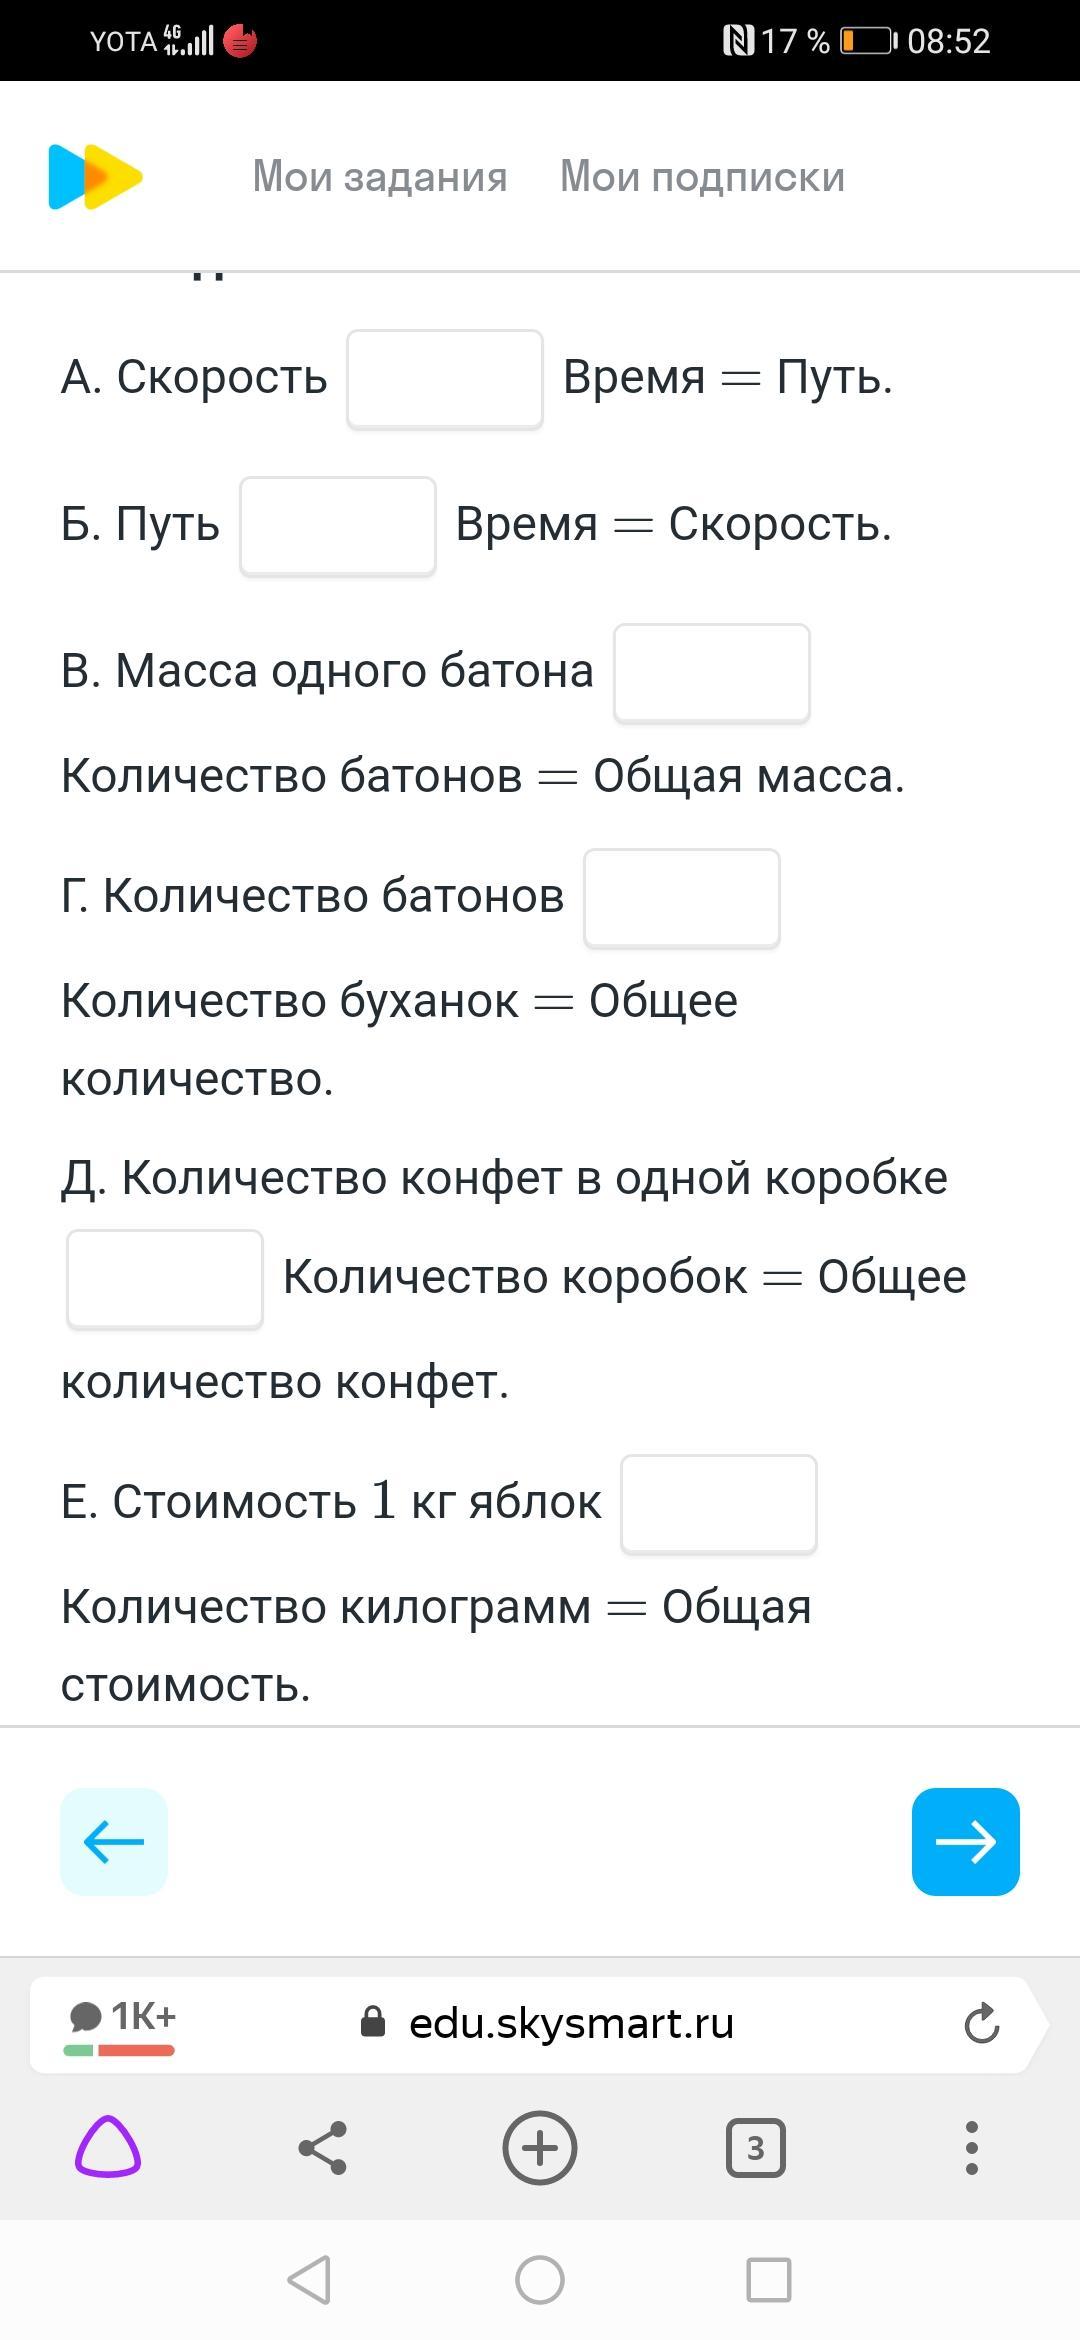Open the Мои задания tab
This screenshot has height=2340, width=1080.
pos(380,177)
